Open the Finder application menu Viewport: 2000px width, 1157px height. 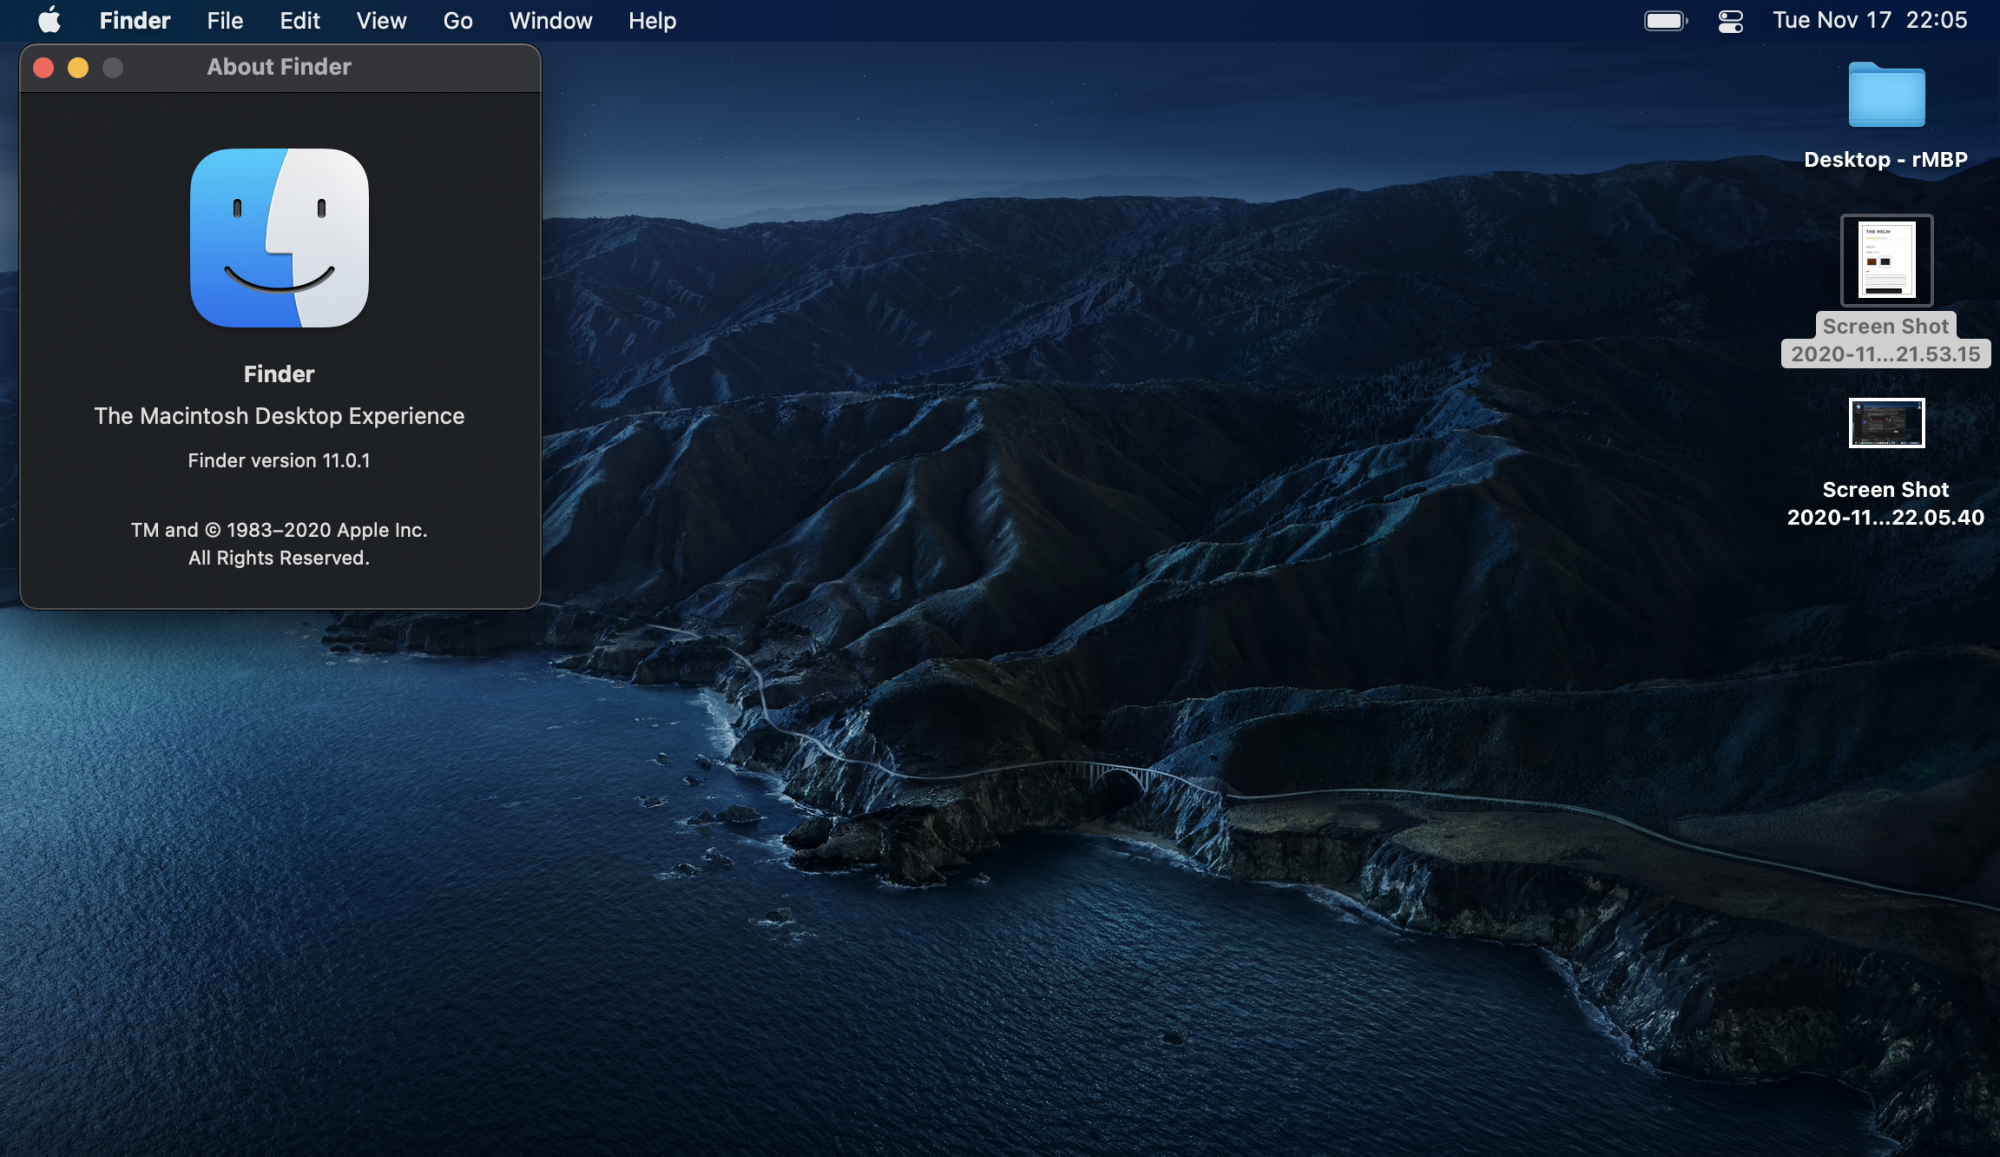(135, 20)
